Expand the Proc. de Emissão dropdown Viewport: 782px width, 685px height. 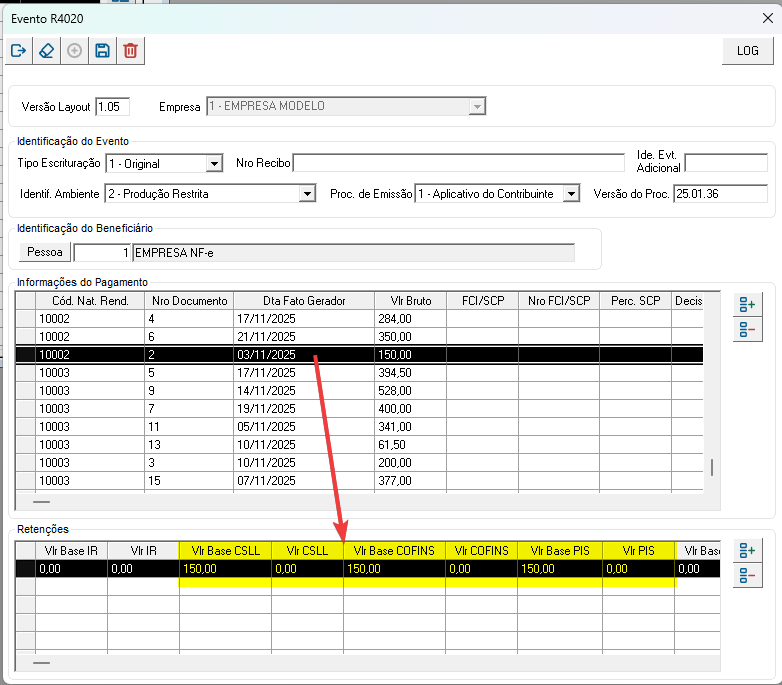pos(571,193)
